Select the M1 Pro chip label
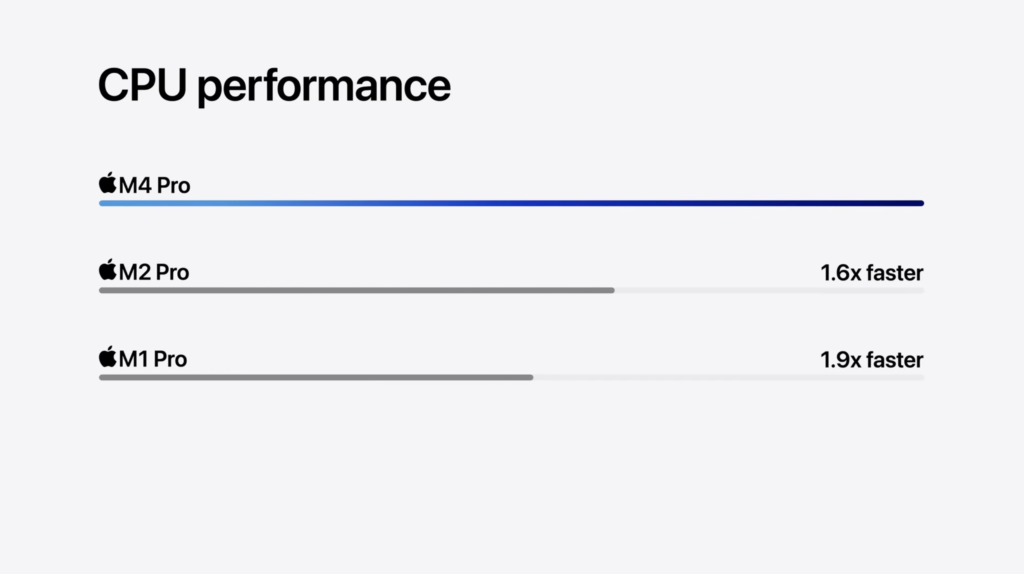The image size is (1024, 574). click(x=153, y=359)
